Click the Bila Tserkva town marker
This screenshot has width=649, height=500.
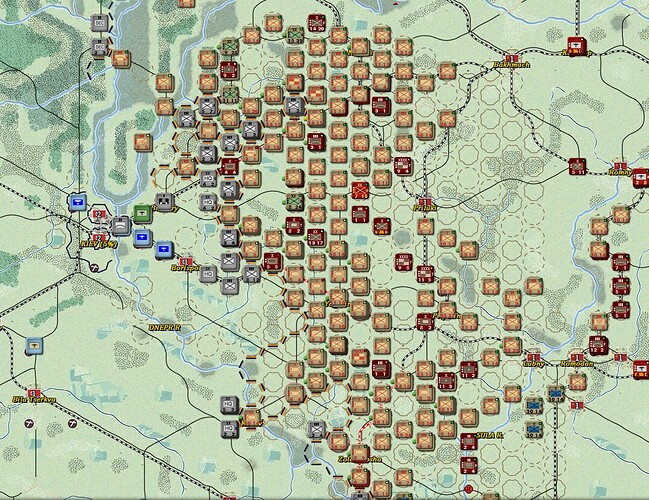(x=34, y=393)
